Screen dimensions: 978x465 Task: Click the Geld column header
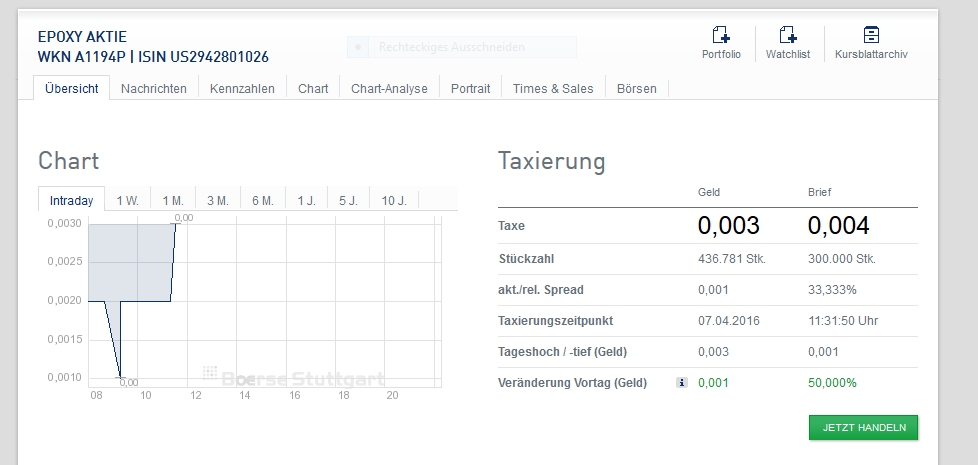[709, 193]
